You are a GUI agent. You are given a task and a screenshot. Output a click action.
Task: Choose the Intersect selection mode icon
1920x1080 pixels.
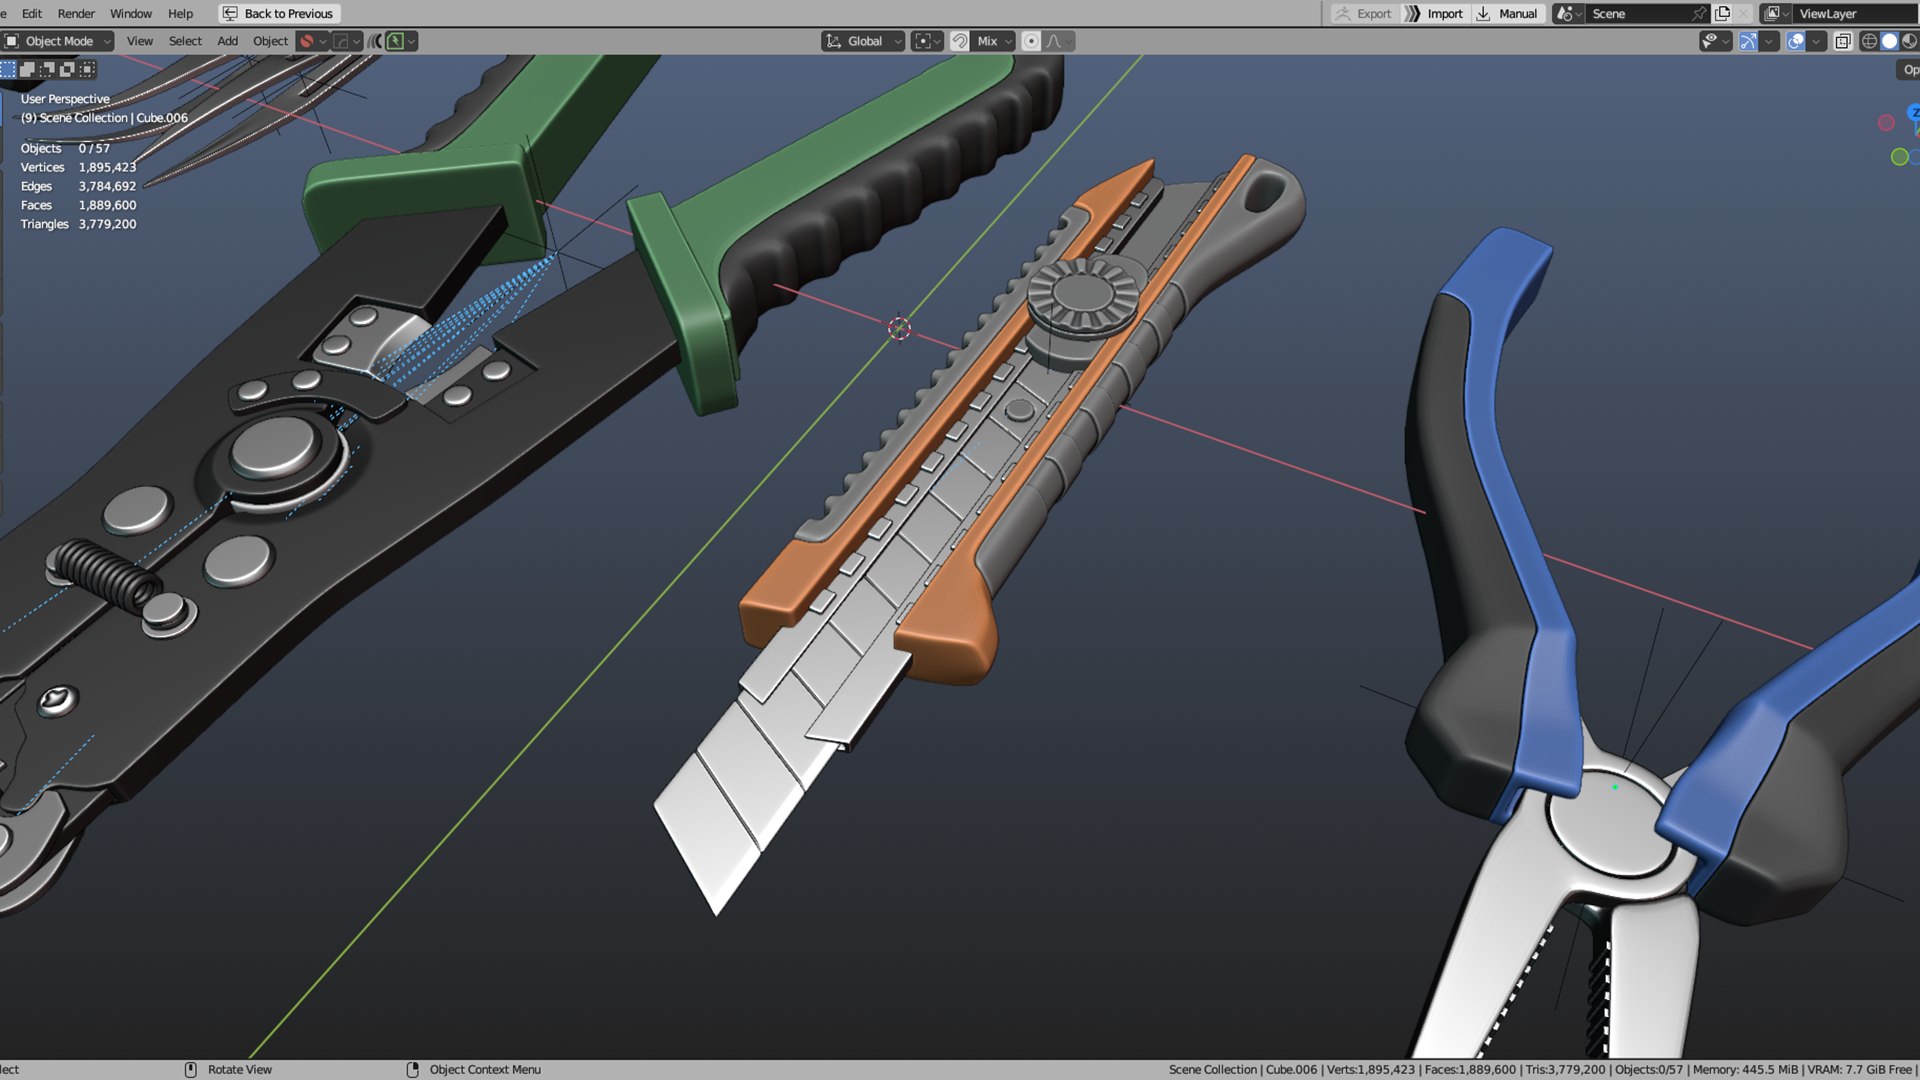87,69
